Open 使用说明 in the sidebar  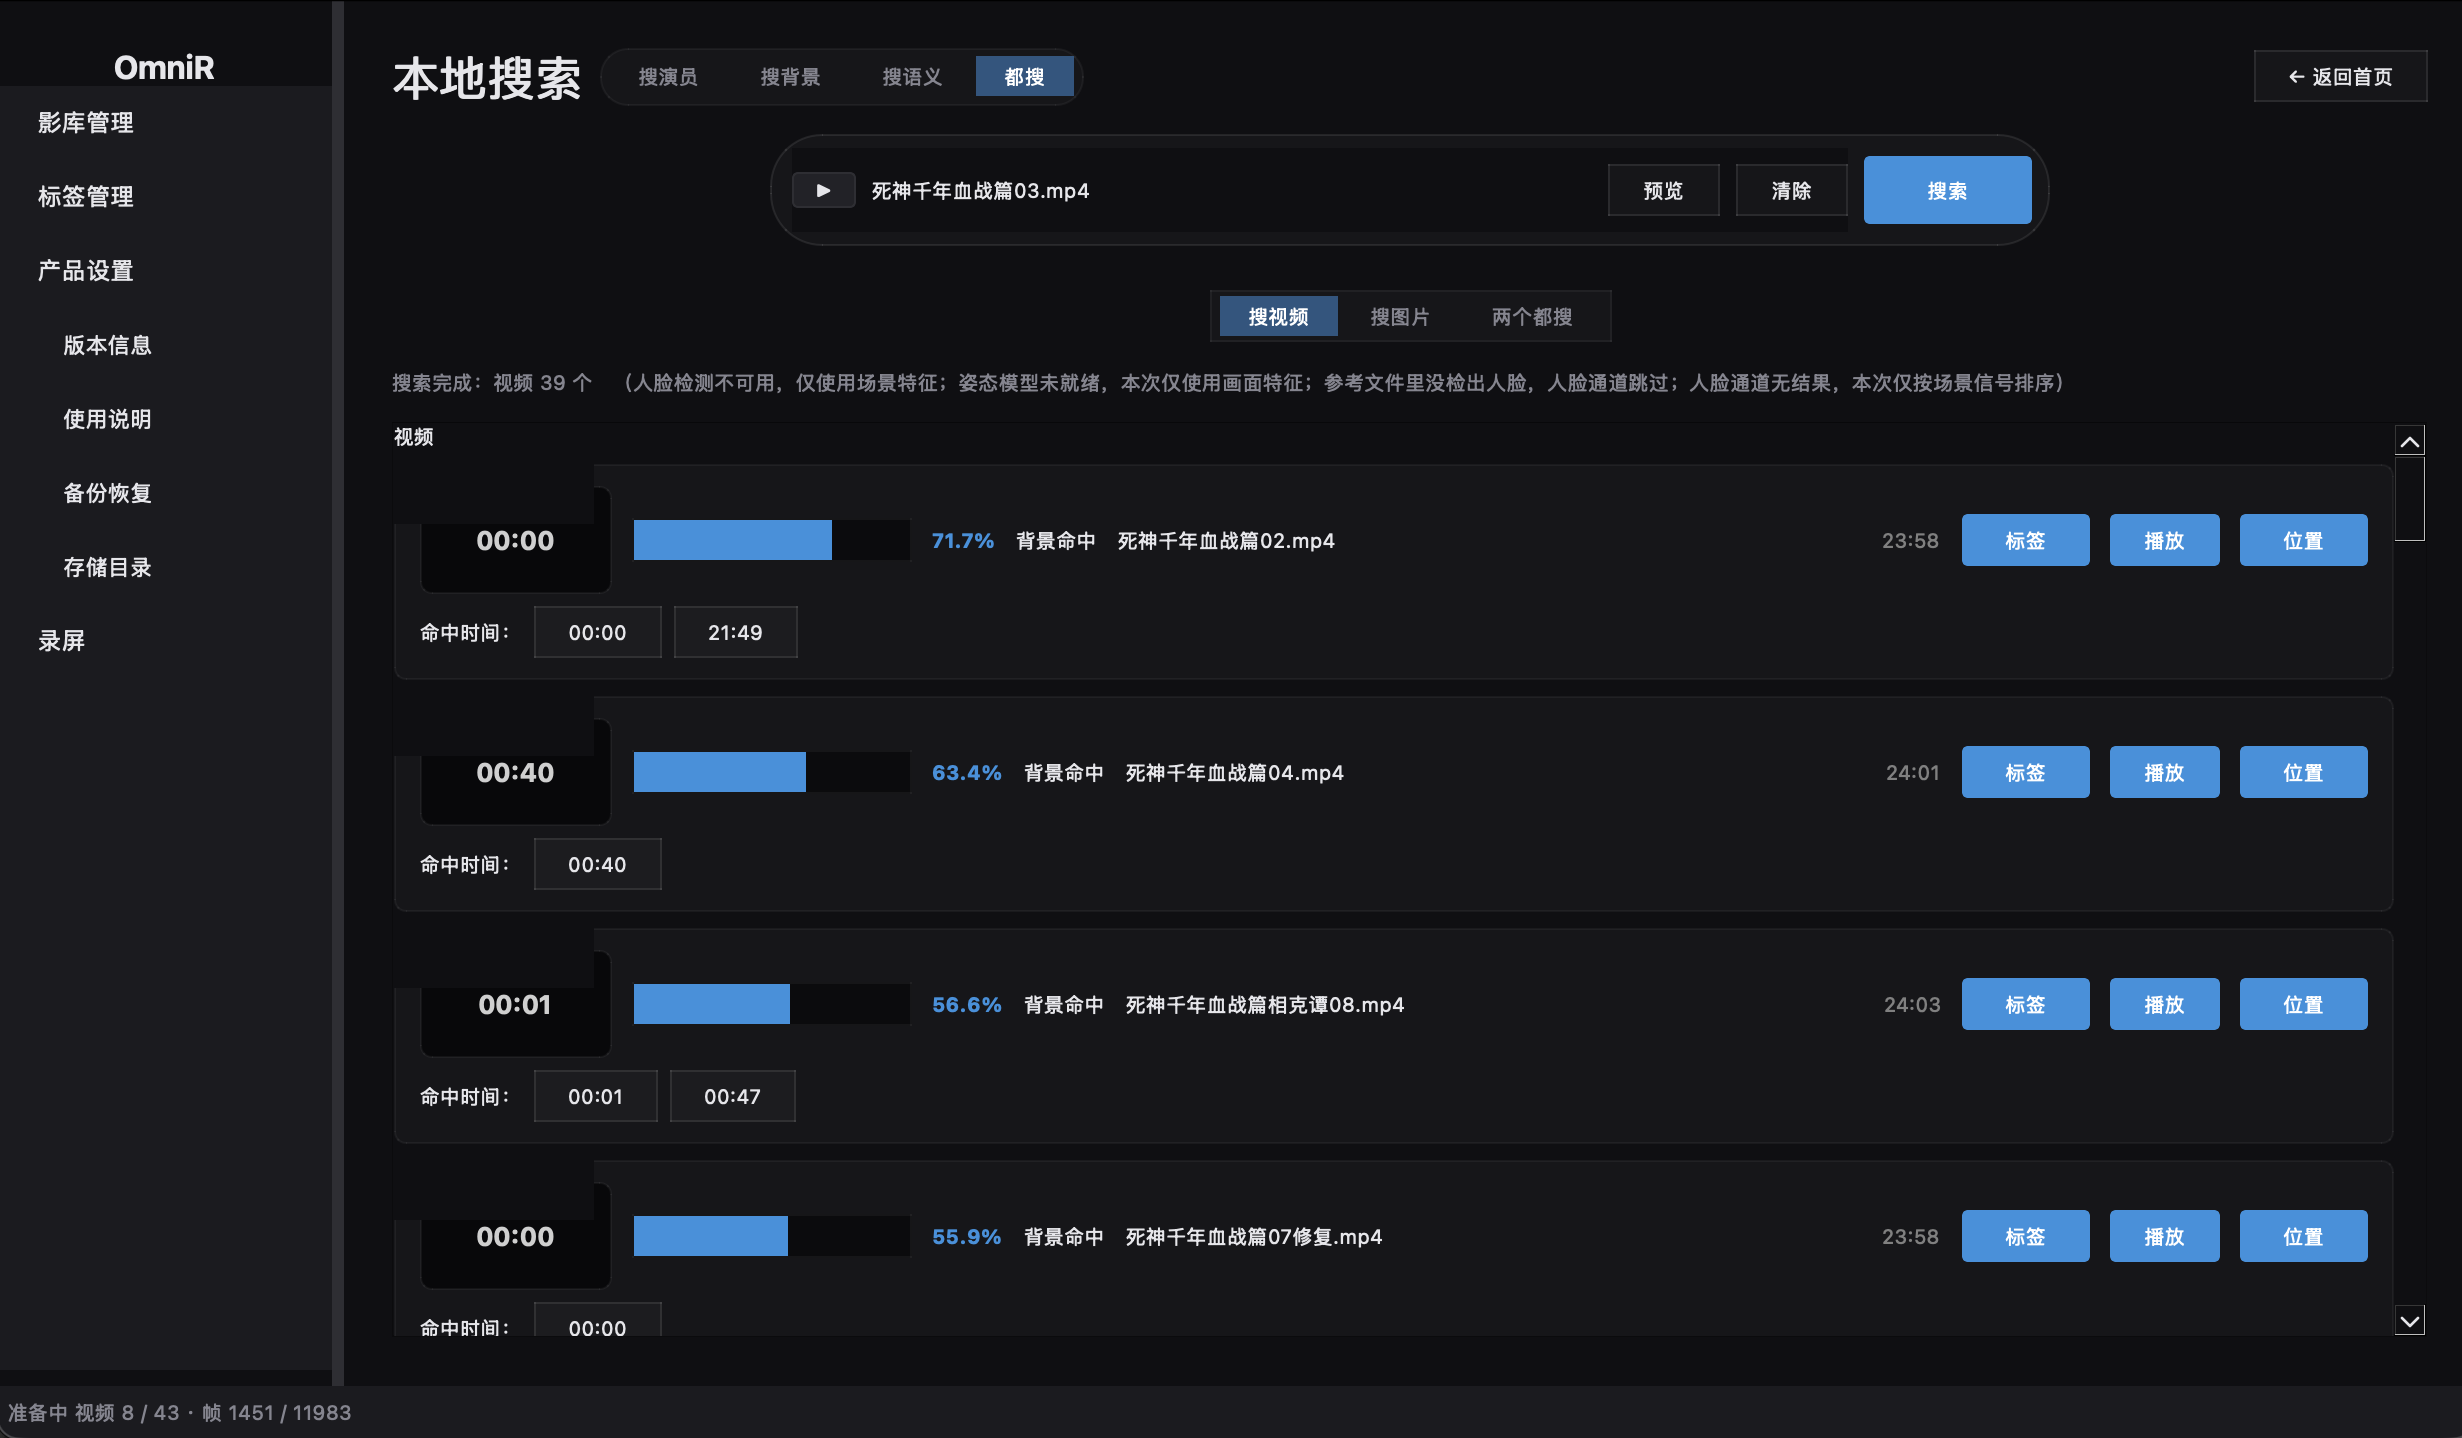[x=107, y=419]
